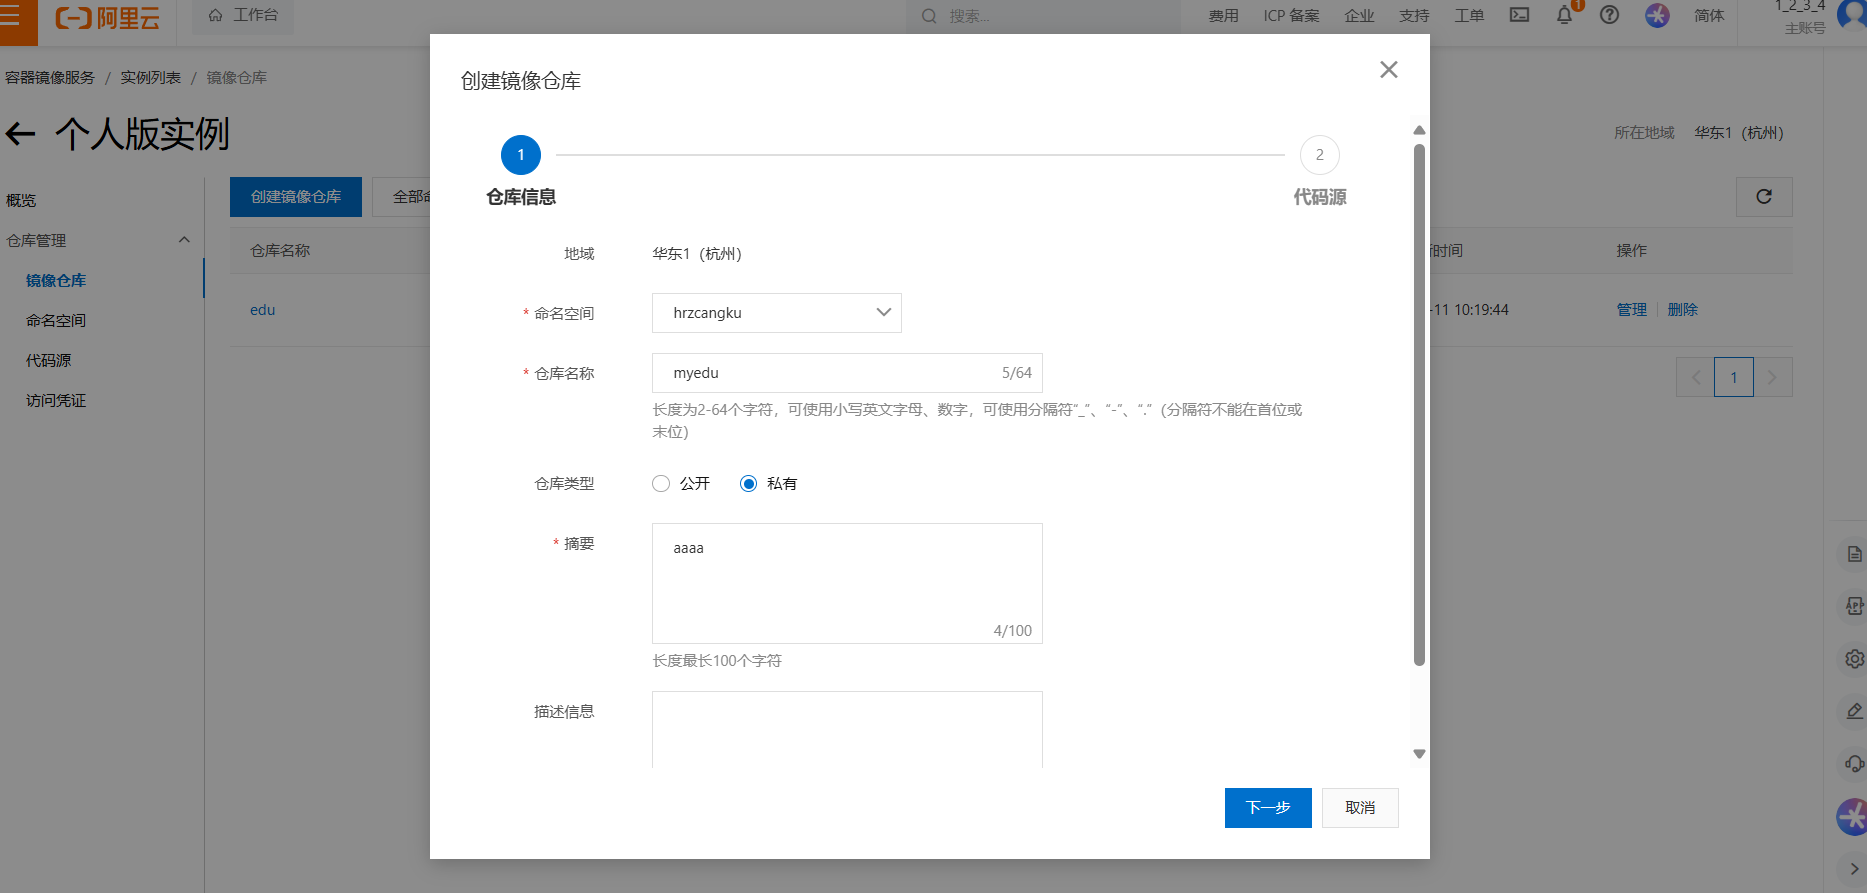Open the 支持 menu
This screenshot has height=893, width=1867.
[x=1414, y=16]
